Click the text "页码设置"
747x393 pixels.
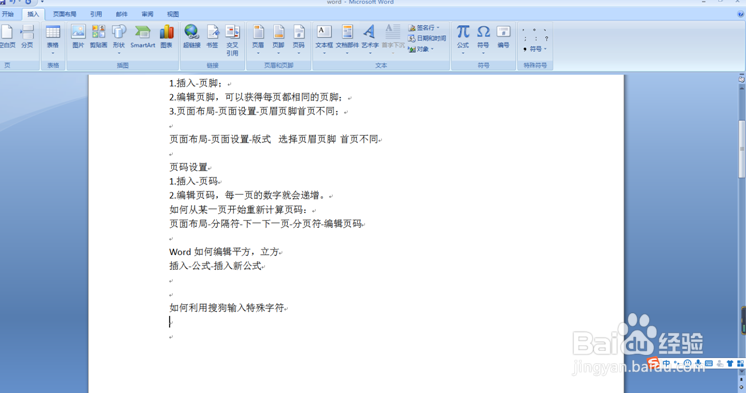pos(189,167)
